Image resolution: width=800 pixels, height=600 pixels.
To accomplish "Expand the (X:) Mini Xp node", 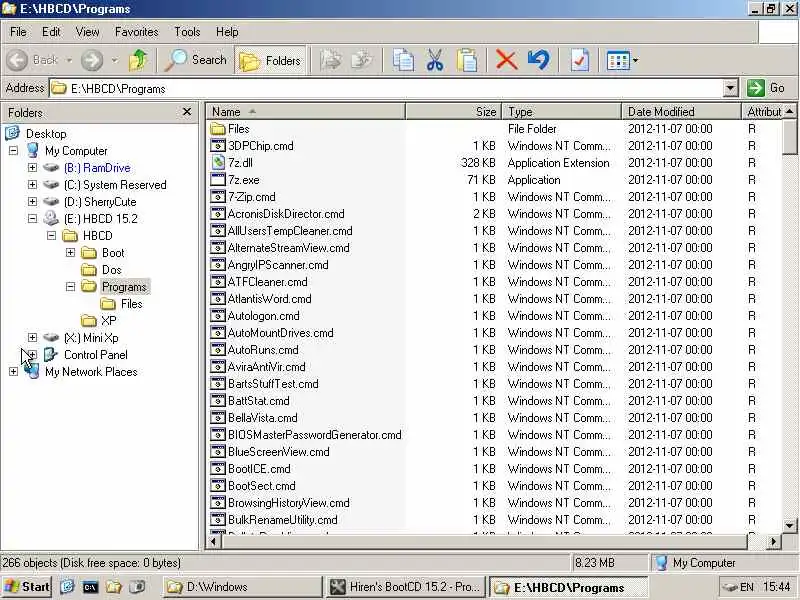I will (32, 337).
